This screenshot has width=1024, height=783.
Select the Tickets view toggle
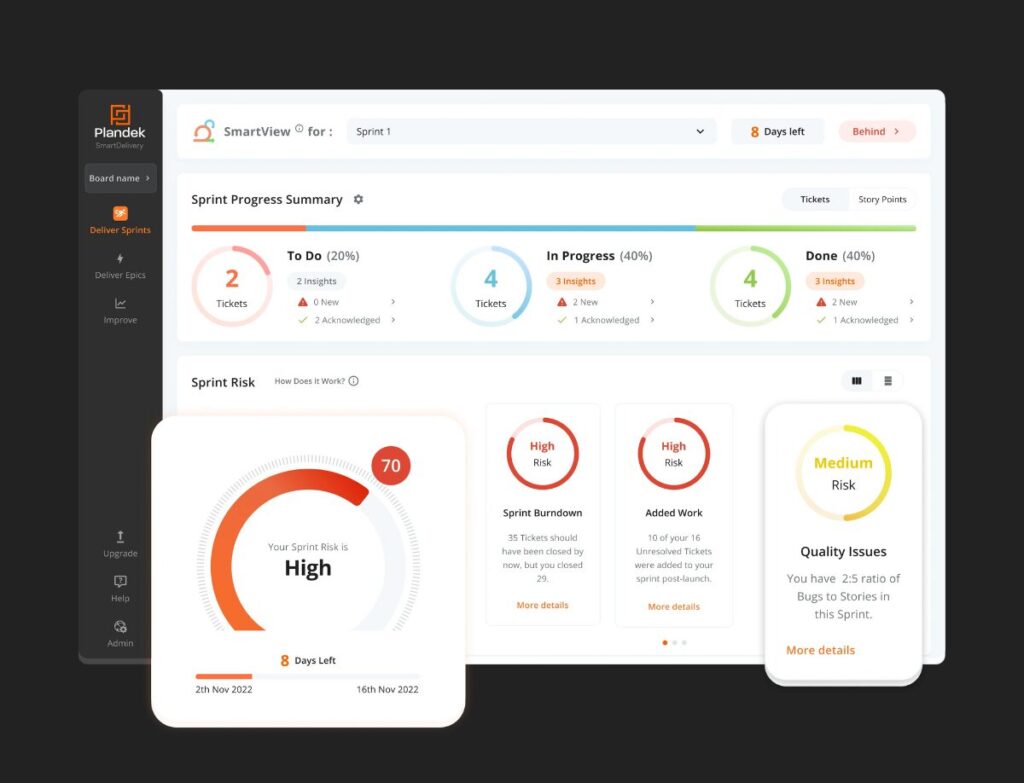(x=815, y=200)
